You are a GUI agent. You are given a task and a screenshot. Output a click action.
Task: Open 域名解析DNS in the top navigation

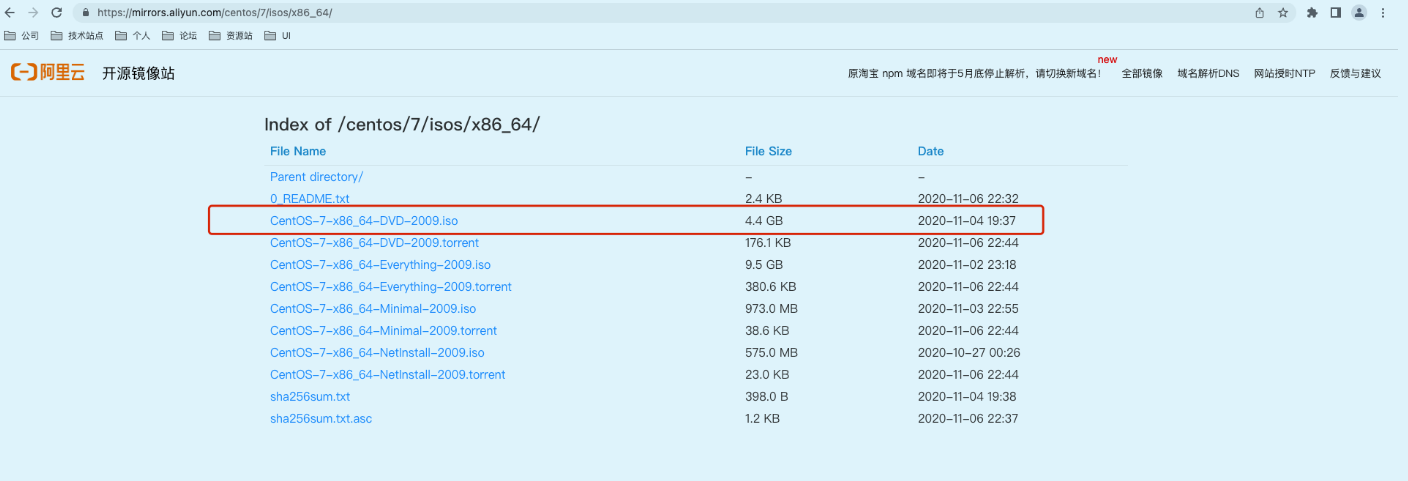(1207, 74)
